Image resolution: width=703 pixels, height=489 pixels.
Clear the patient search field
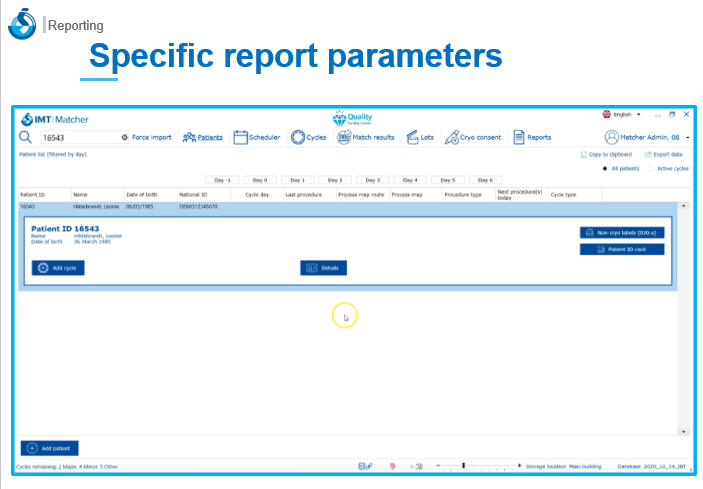pyautogui.click(x=124, y=137)
